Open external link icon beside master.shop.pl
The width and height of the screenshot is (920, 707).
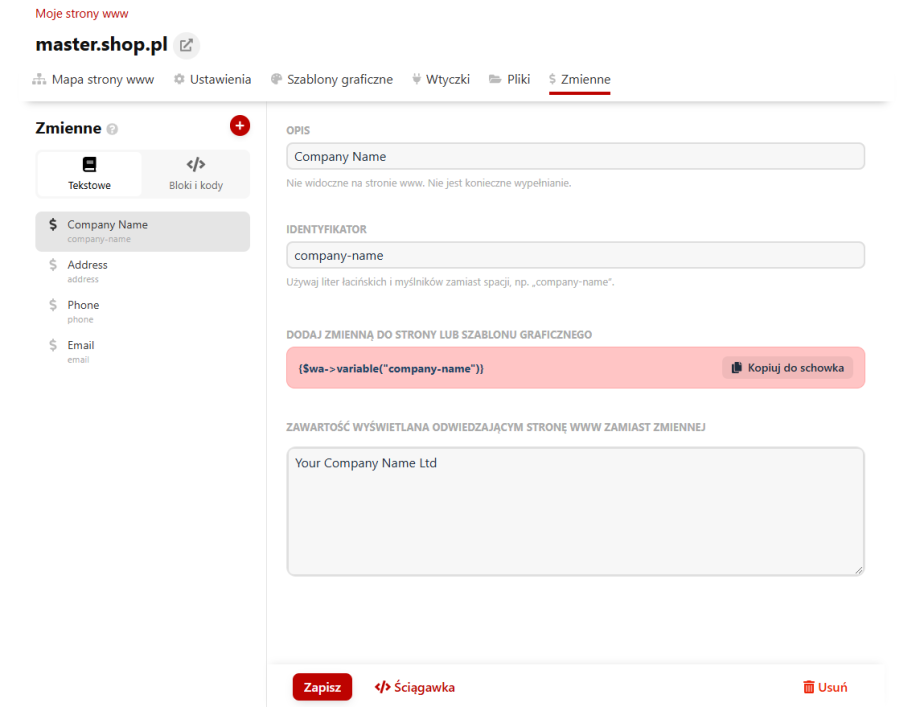pos(186,45)
